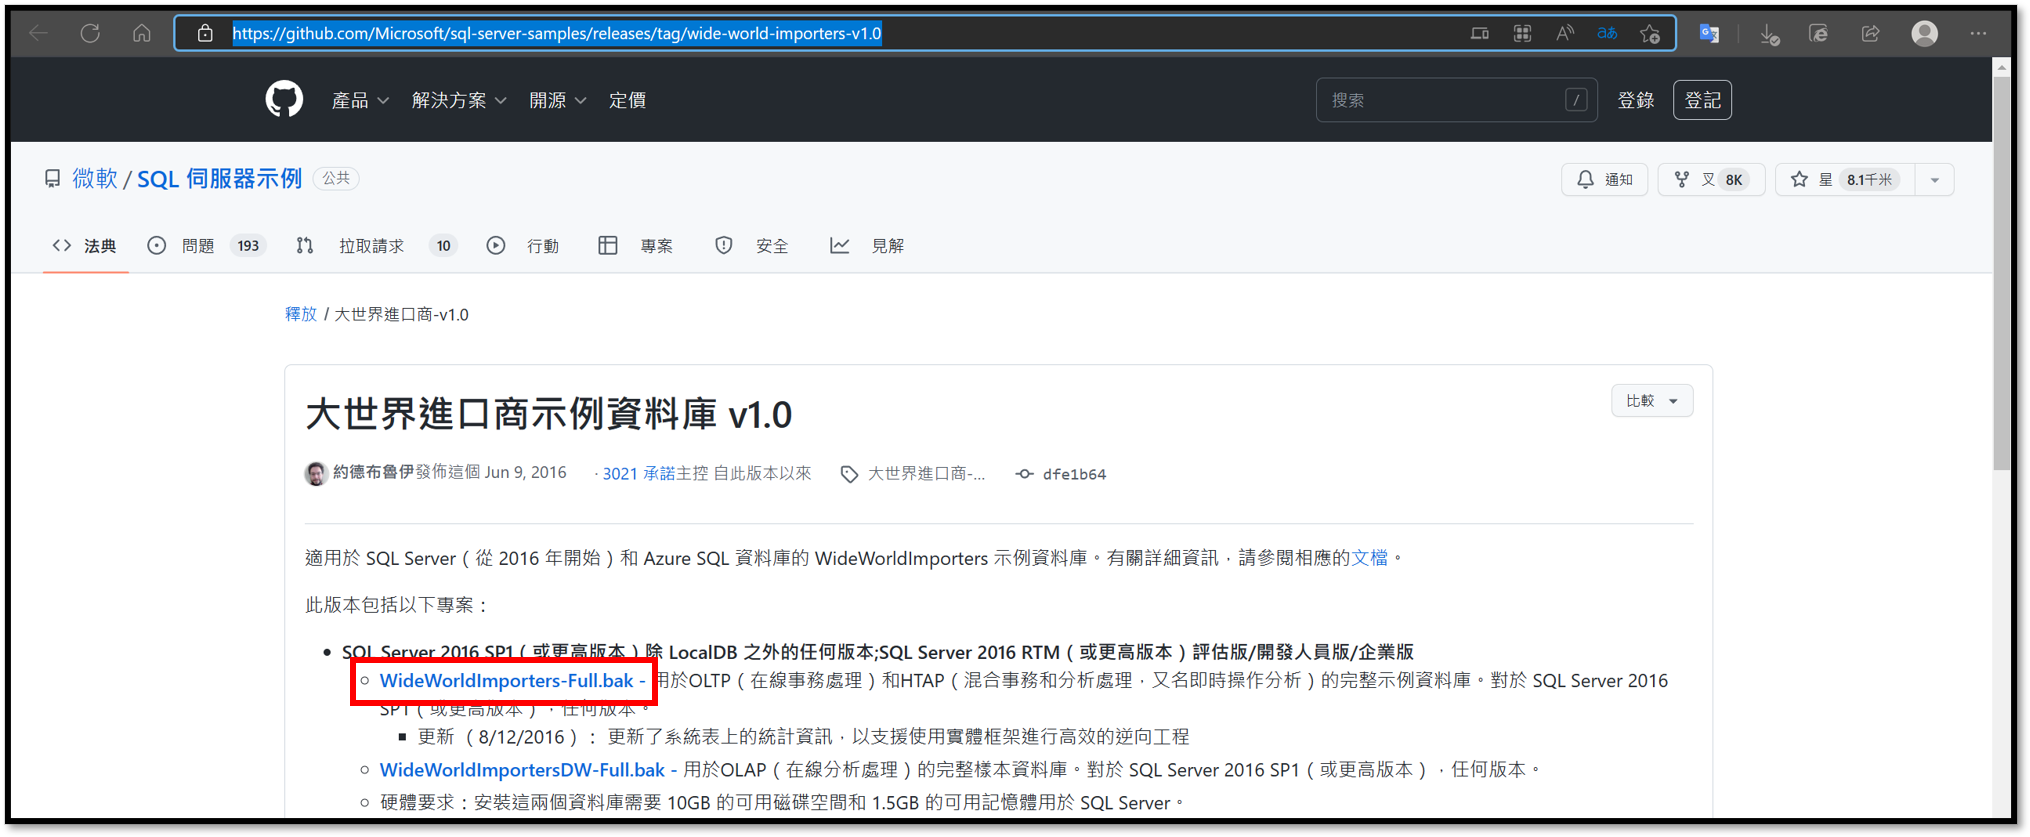Click the tag 大世界進口商-... link
The width and height of the screenshot is (2030, 837).
coord(913,473)
